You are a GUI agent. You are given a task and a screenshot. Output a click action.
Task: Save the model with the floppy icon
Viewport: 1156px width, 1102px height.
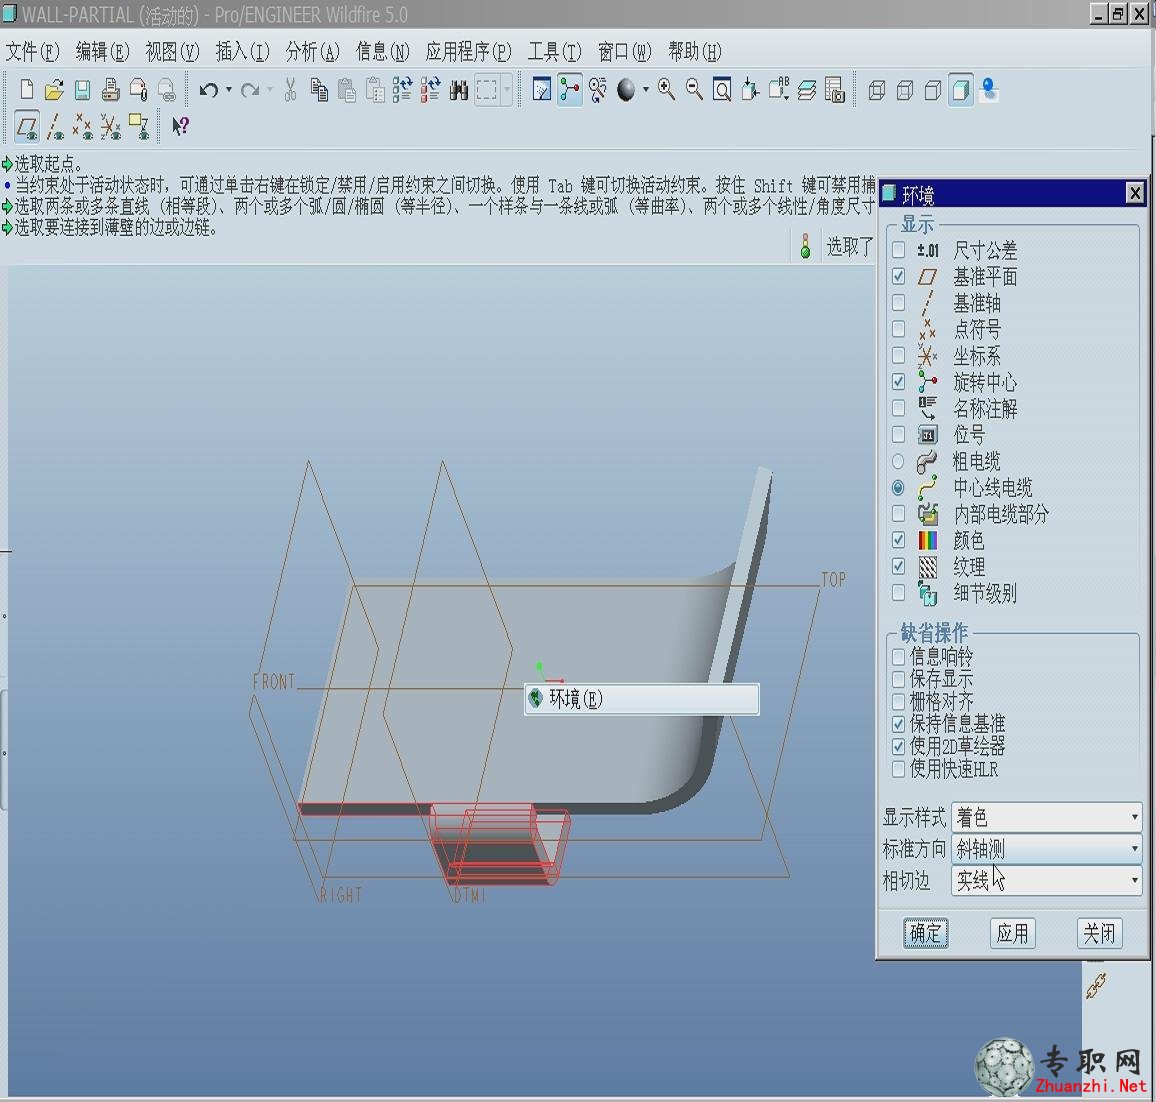coord(82,90)
